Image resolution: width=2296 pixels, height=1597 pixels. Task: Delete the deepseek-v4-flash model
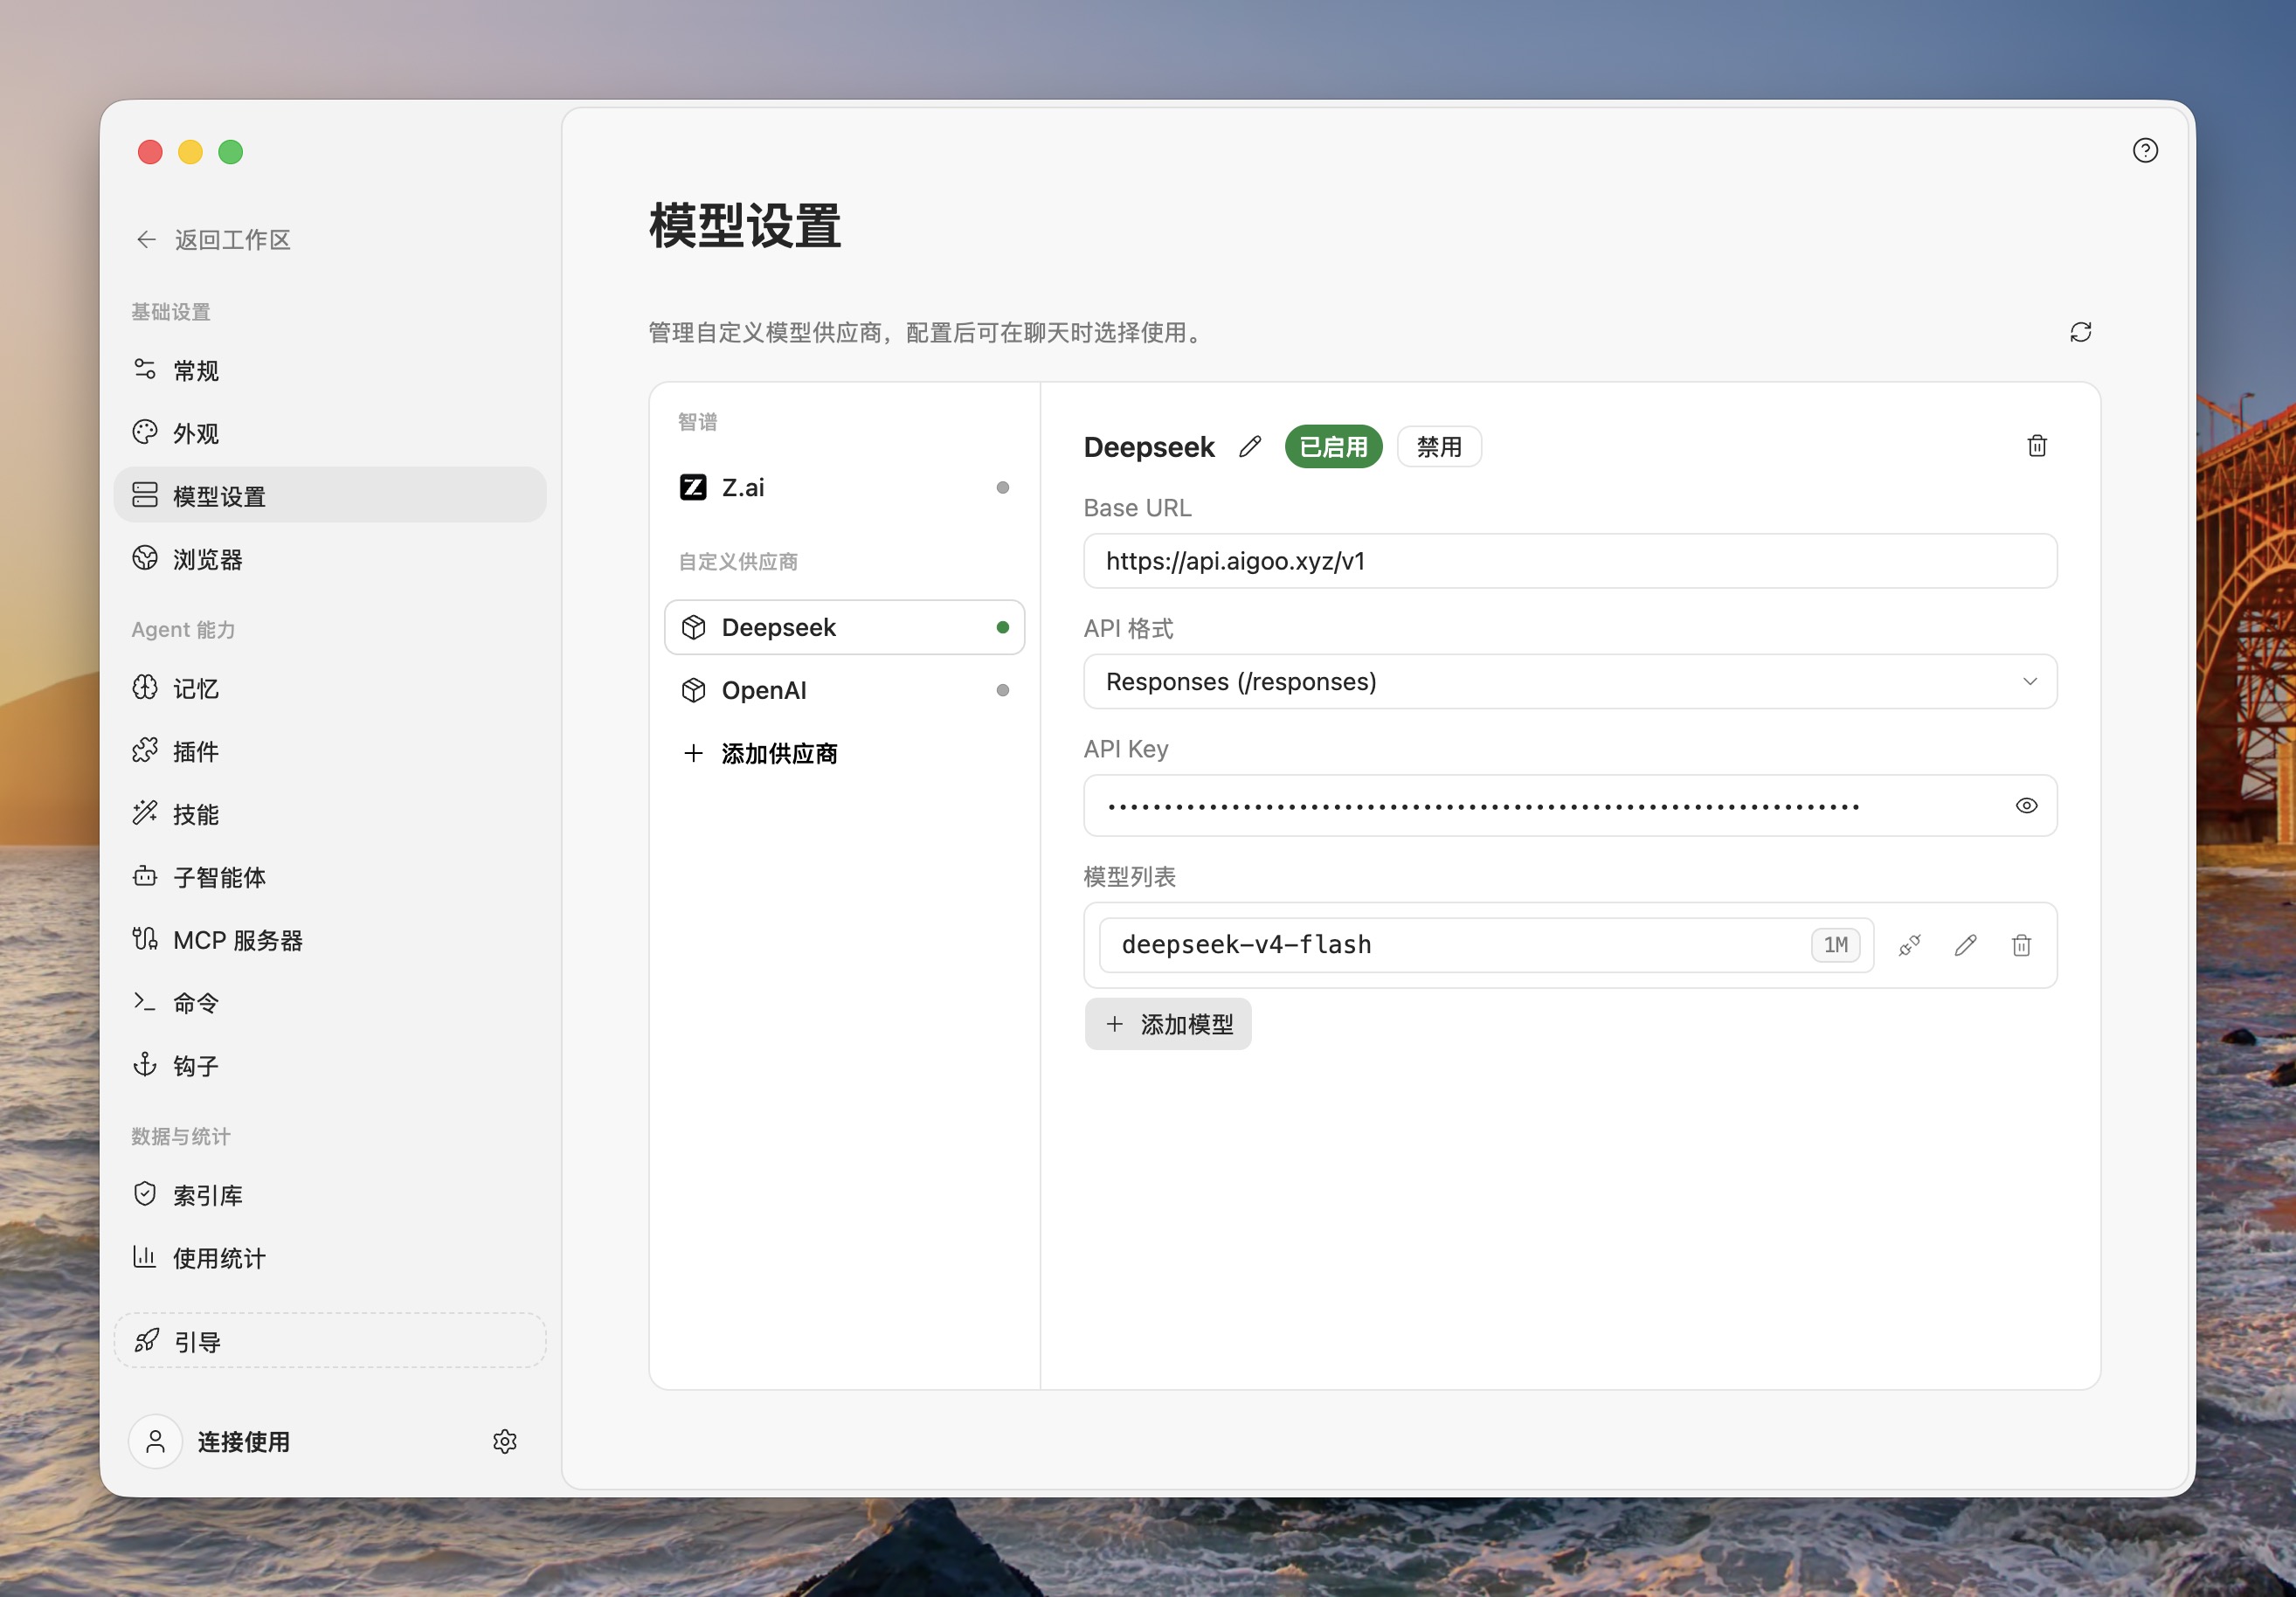(x=2021, y=945)
